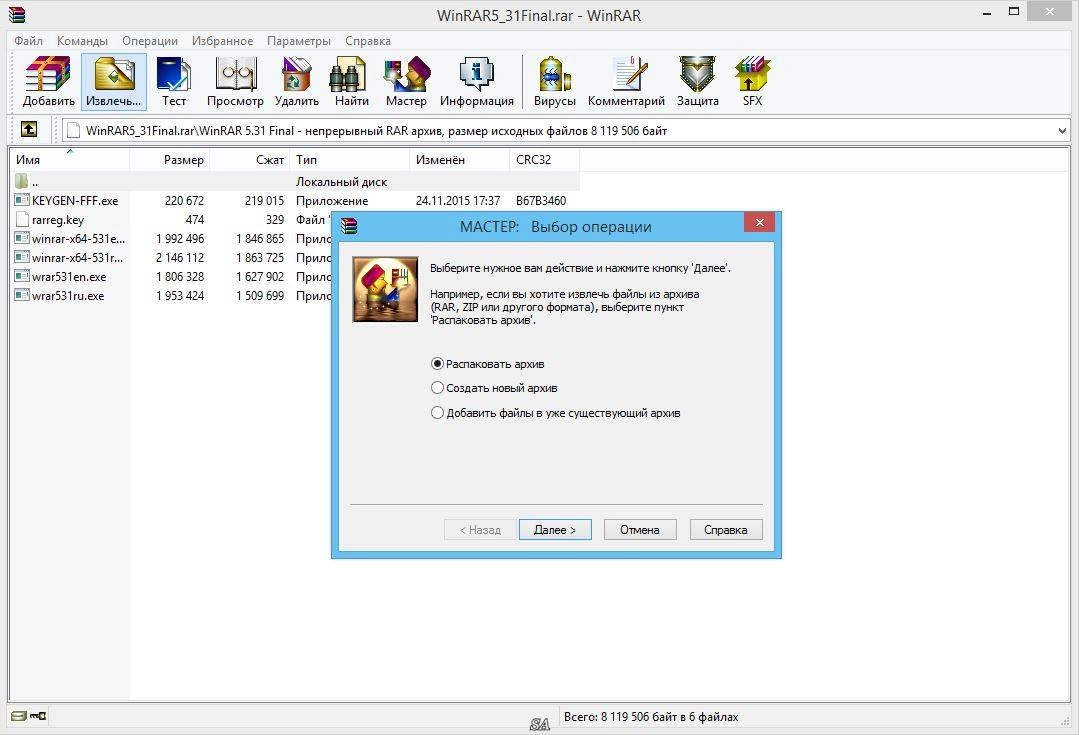Go up one level with arrow icon
1079x735 pixels.
click(x=29, y=129)
